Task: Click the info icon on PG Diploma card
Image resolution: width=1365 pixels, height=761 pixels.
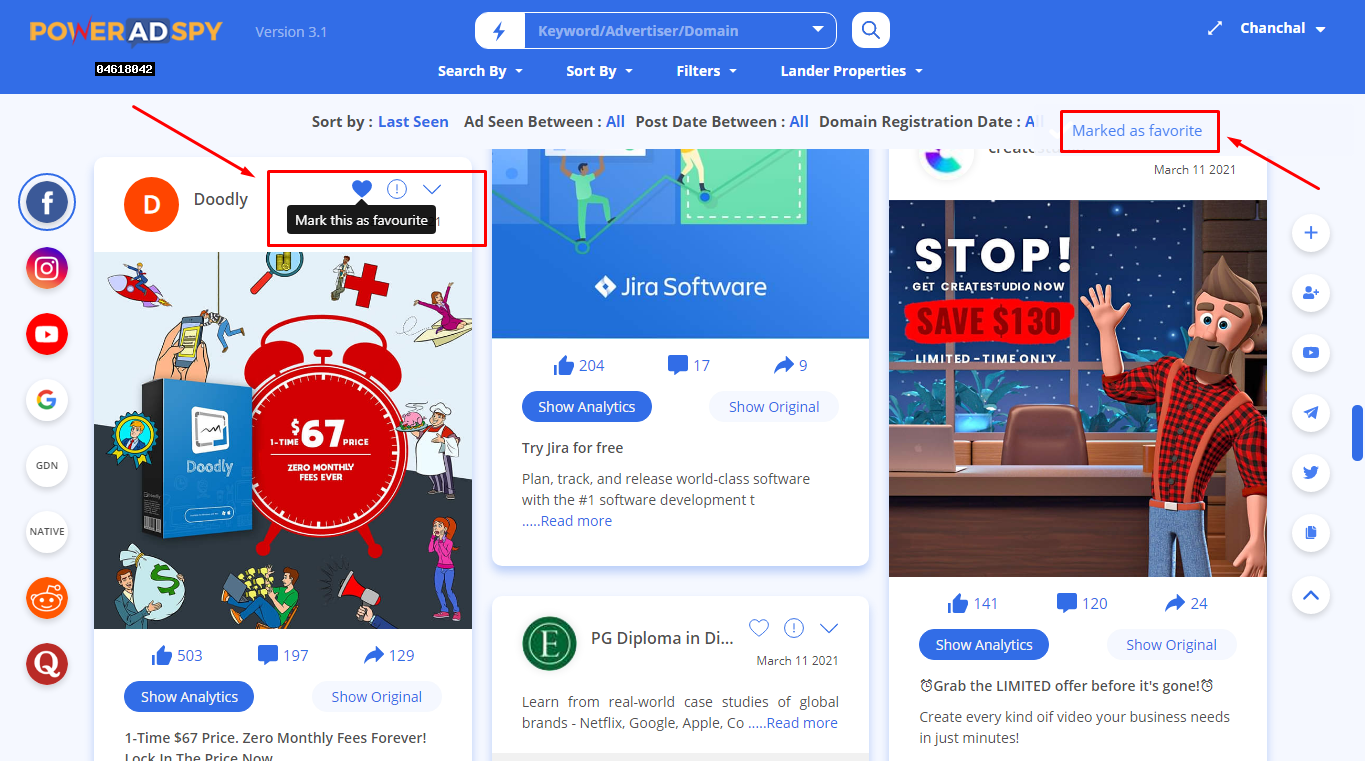Action: coord(794,628)
